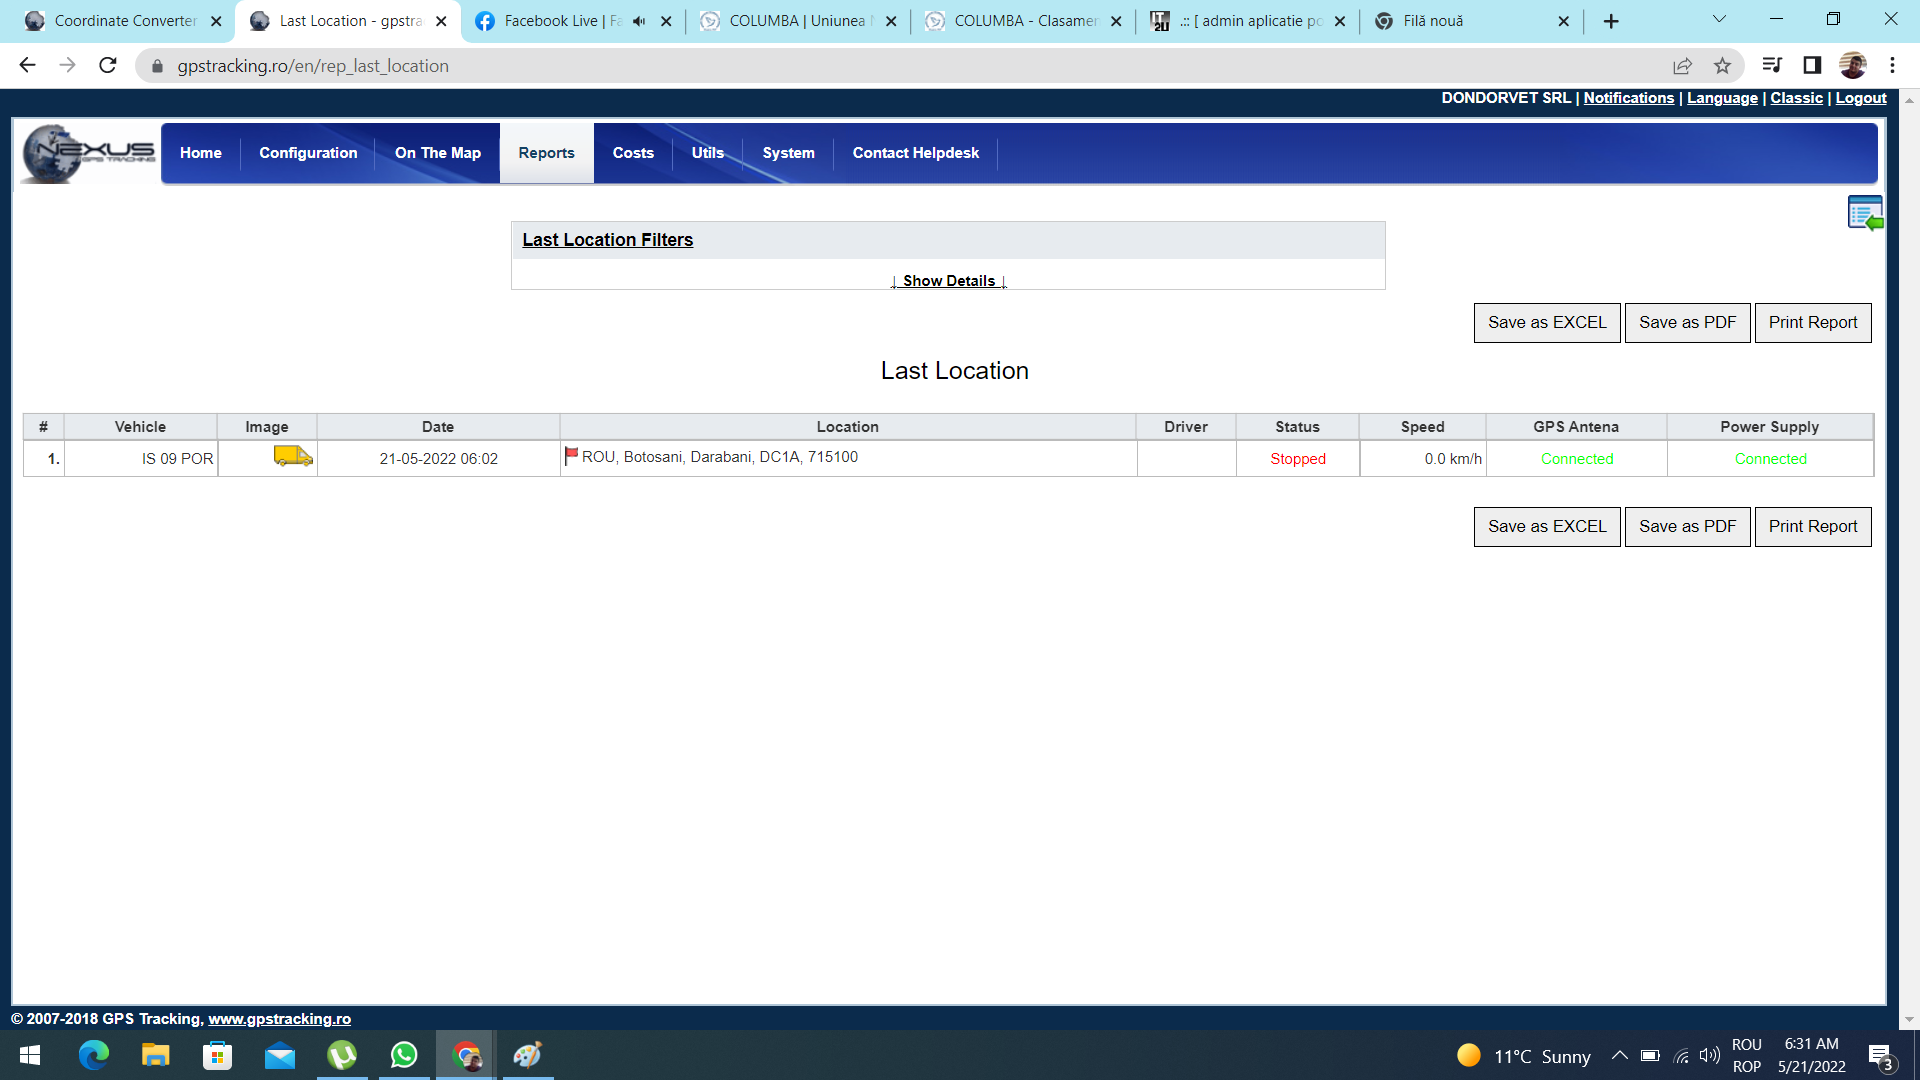
Task: Open WhatsApp from the taskbar
Action: coord(404,1055)
